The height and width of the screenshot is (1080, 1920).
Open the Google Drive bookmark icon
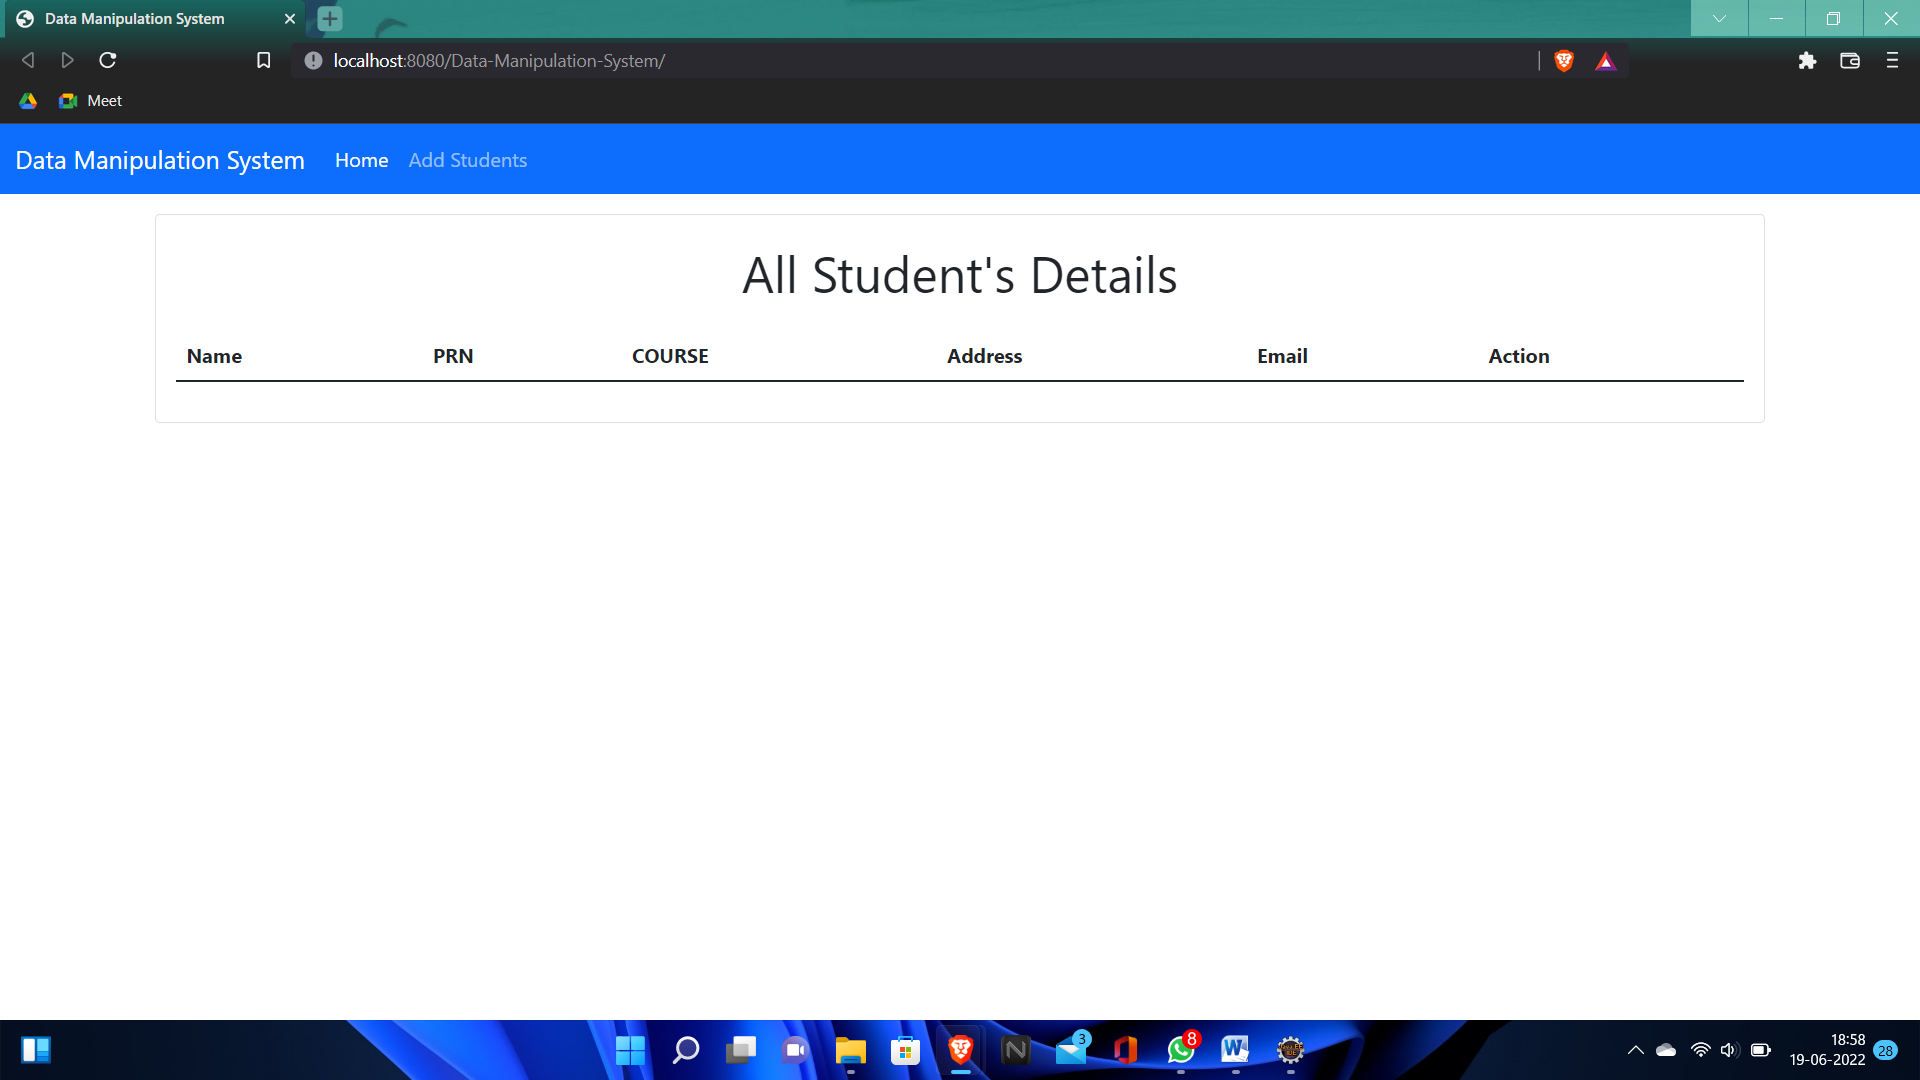[28, 101]
